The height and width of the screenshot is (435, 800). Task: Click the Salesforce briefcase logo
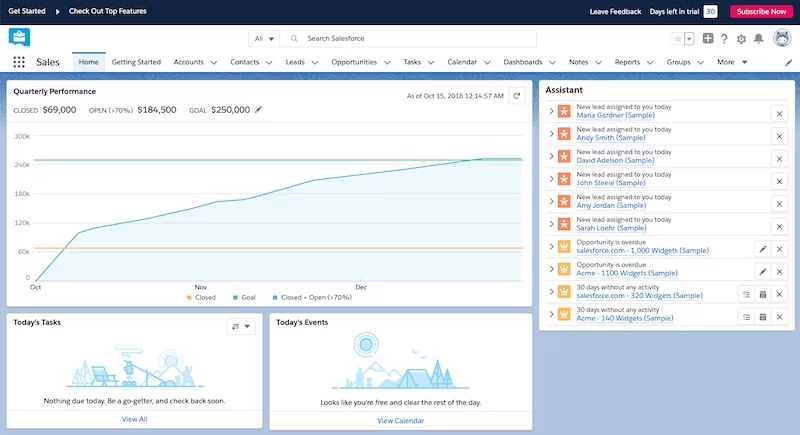19,38
